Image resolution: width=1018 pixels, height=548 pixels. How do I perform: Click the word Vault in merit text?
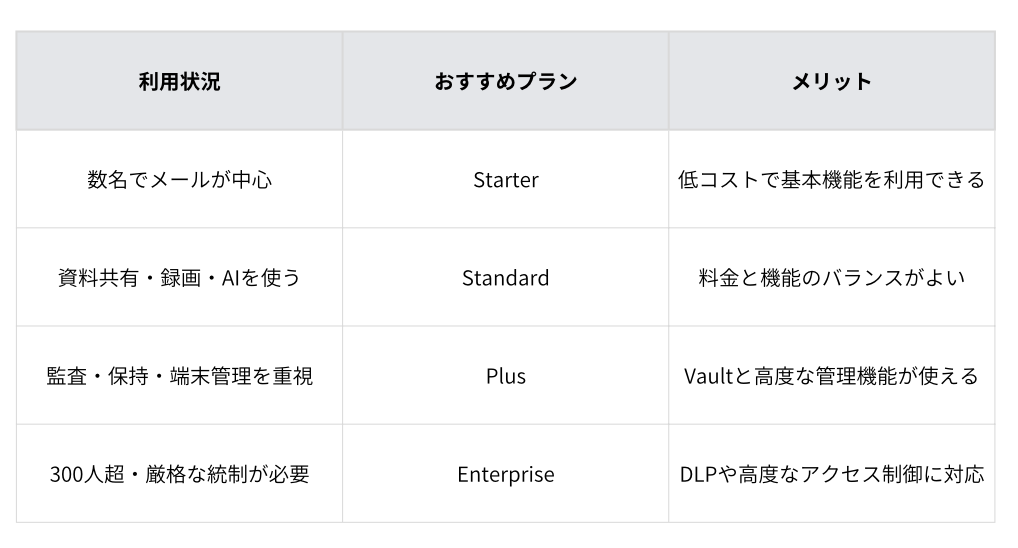pos(708,376)
